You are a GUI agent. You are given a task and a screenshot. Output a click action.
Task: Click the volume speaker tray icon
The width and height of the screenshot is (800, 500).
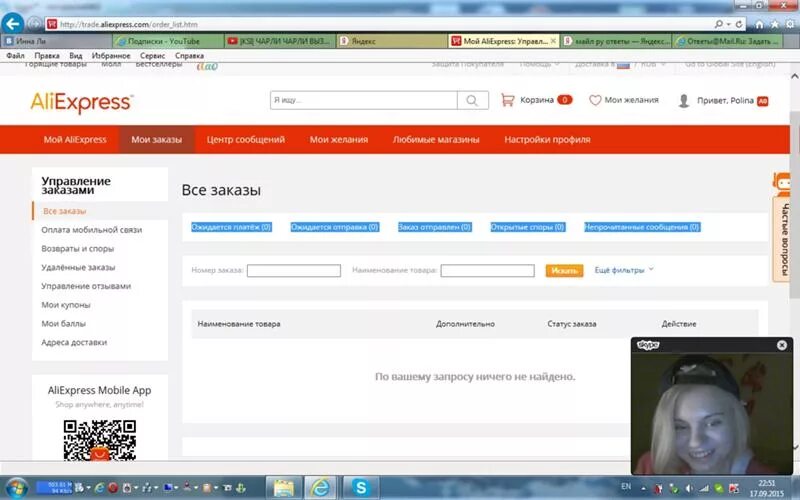689,488
